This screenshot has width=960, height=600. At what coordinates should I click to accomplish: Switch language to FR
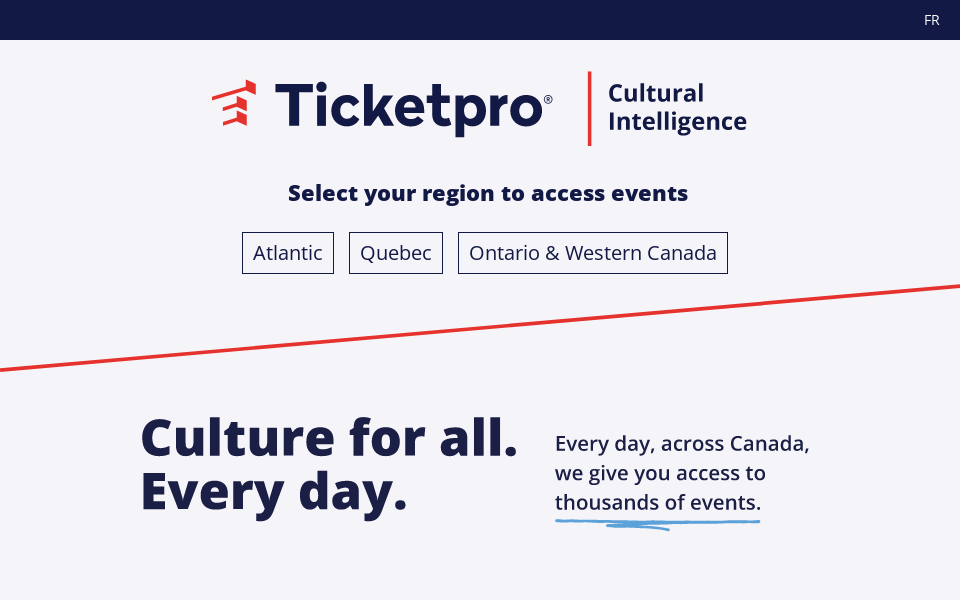(931, 19)
